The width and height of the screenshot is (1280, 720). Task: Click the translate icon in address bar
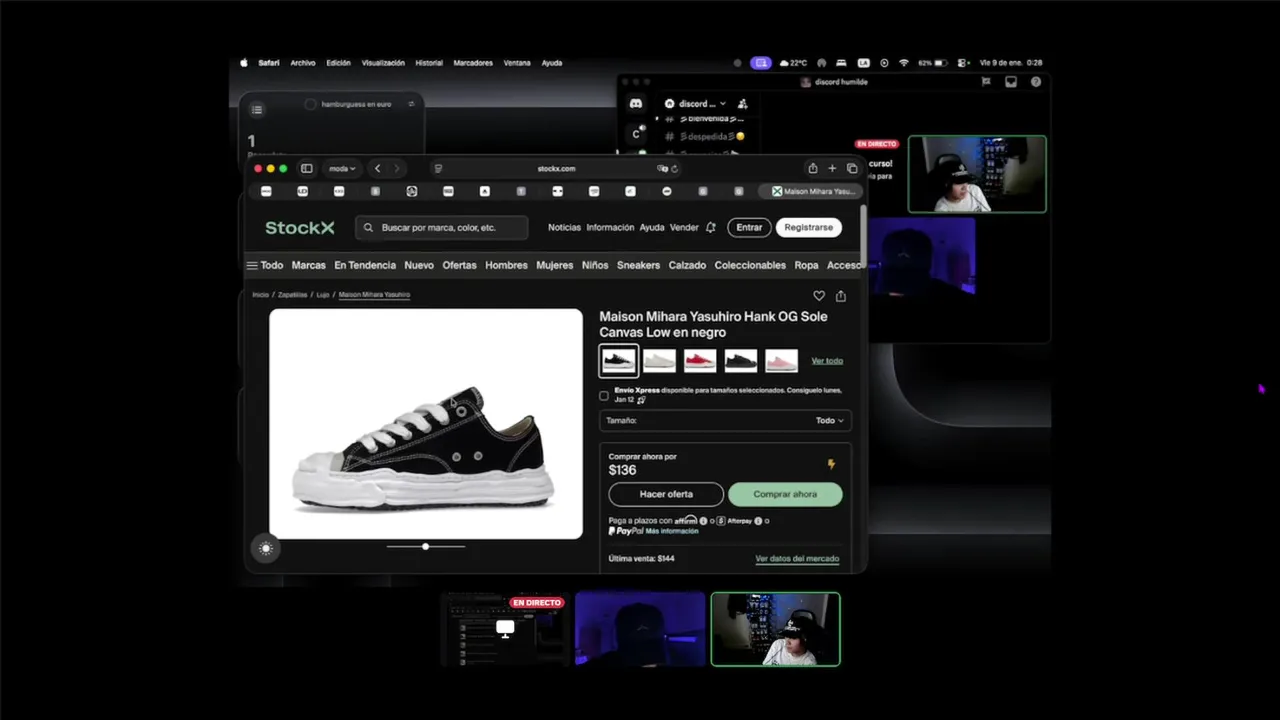tap(662, 168)
